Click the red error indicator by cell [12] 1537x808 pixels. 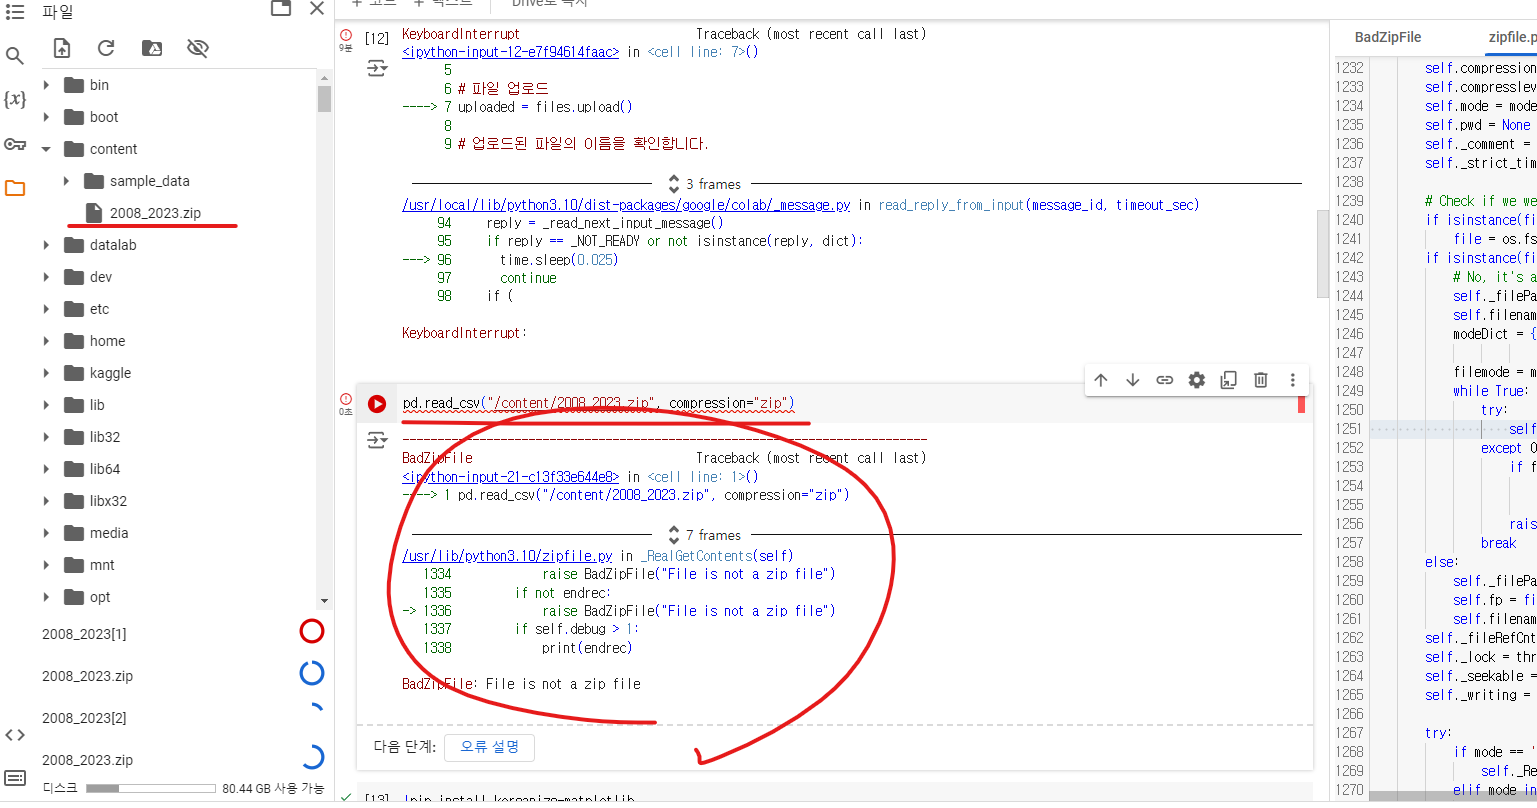(x=346, y=35)
